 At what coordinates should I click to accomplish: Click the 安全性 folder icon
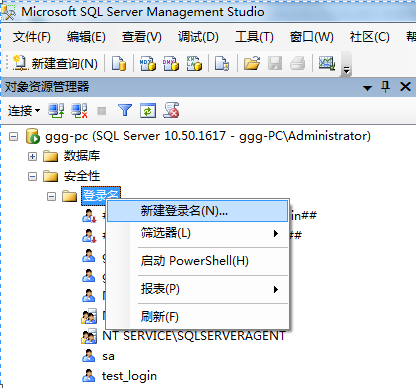coord(50,176)
